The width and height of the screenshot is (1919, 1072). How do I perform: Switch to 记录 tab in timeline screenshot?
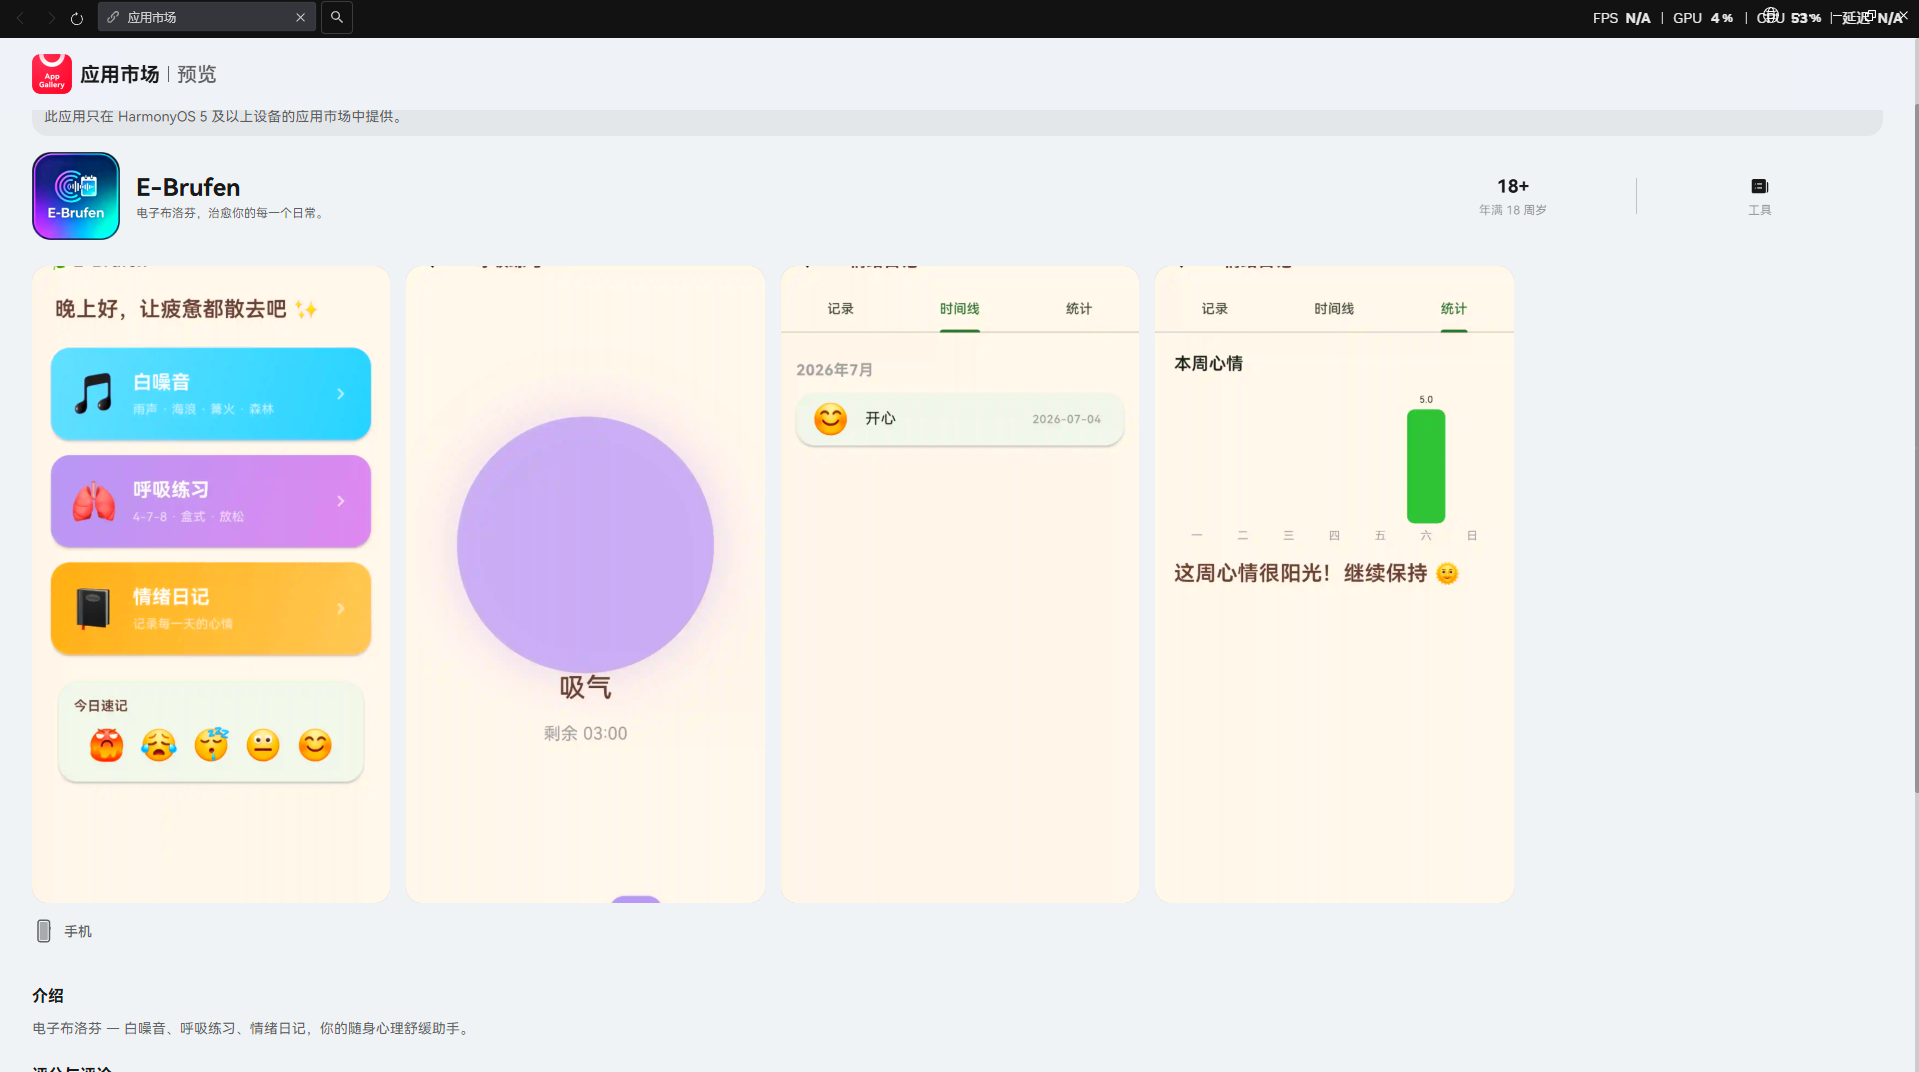tap(840, 309)
